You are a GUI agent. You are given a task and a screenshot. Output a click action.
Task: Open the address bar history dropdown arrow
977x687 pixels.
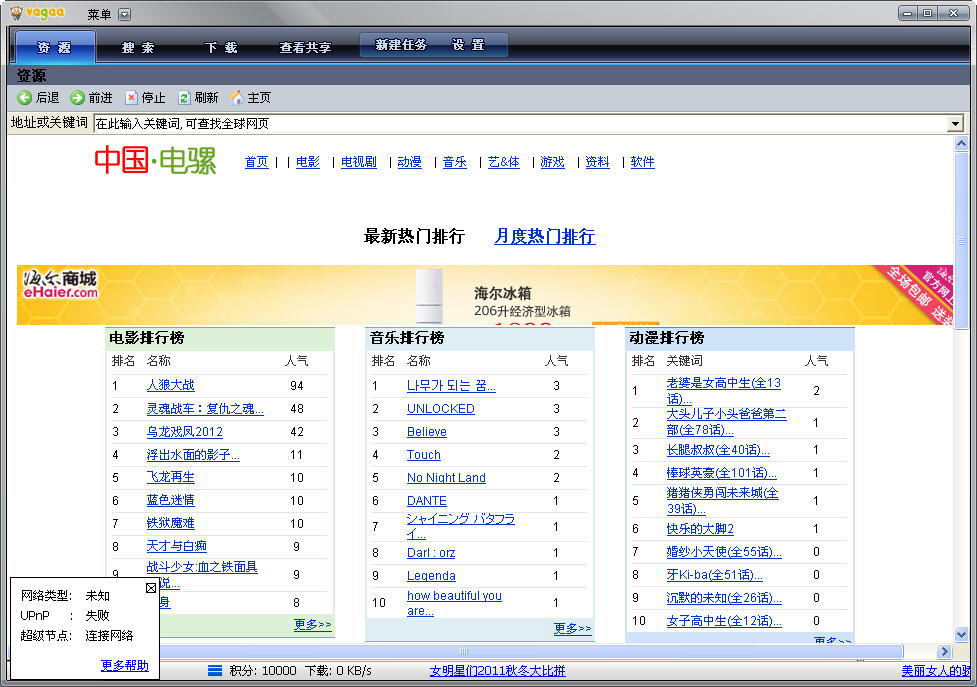coord(954,123)
